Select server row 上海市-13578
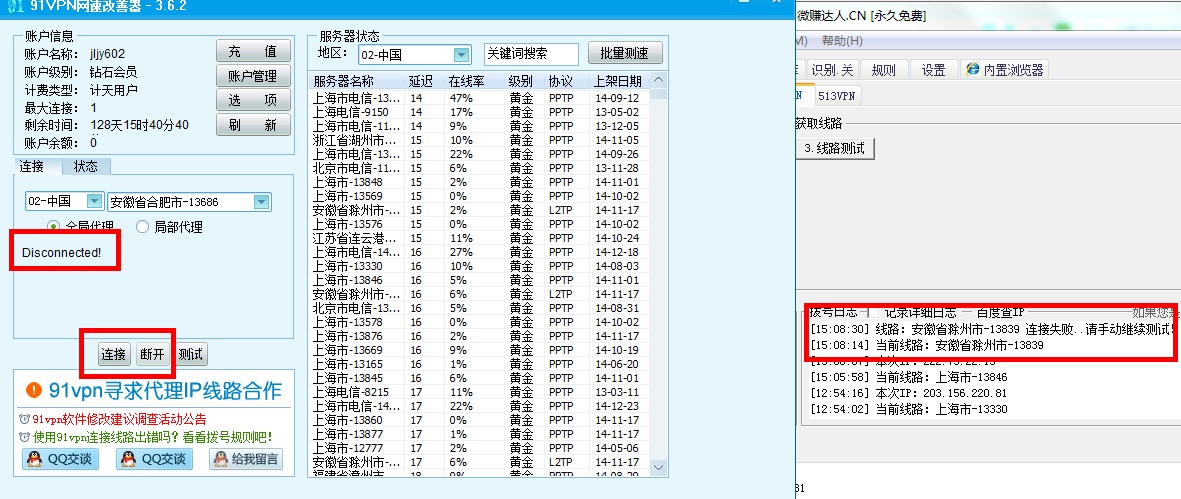 pyautogui.click(x=479, y=322)
